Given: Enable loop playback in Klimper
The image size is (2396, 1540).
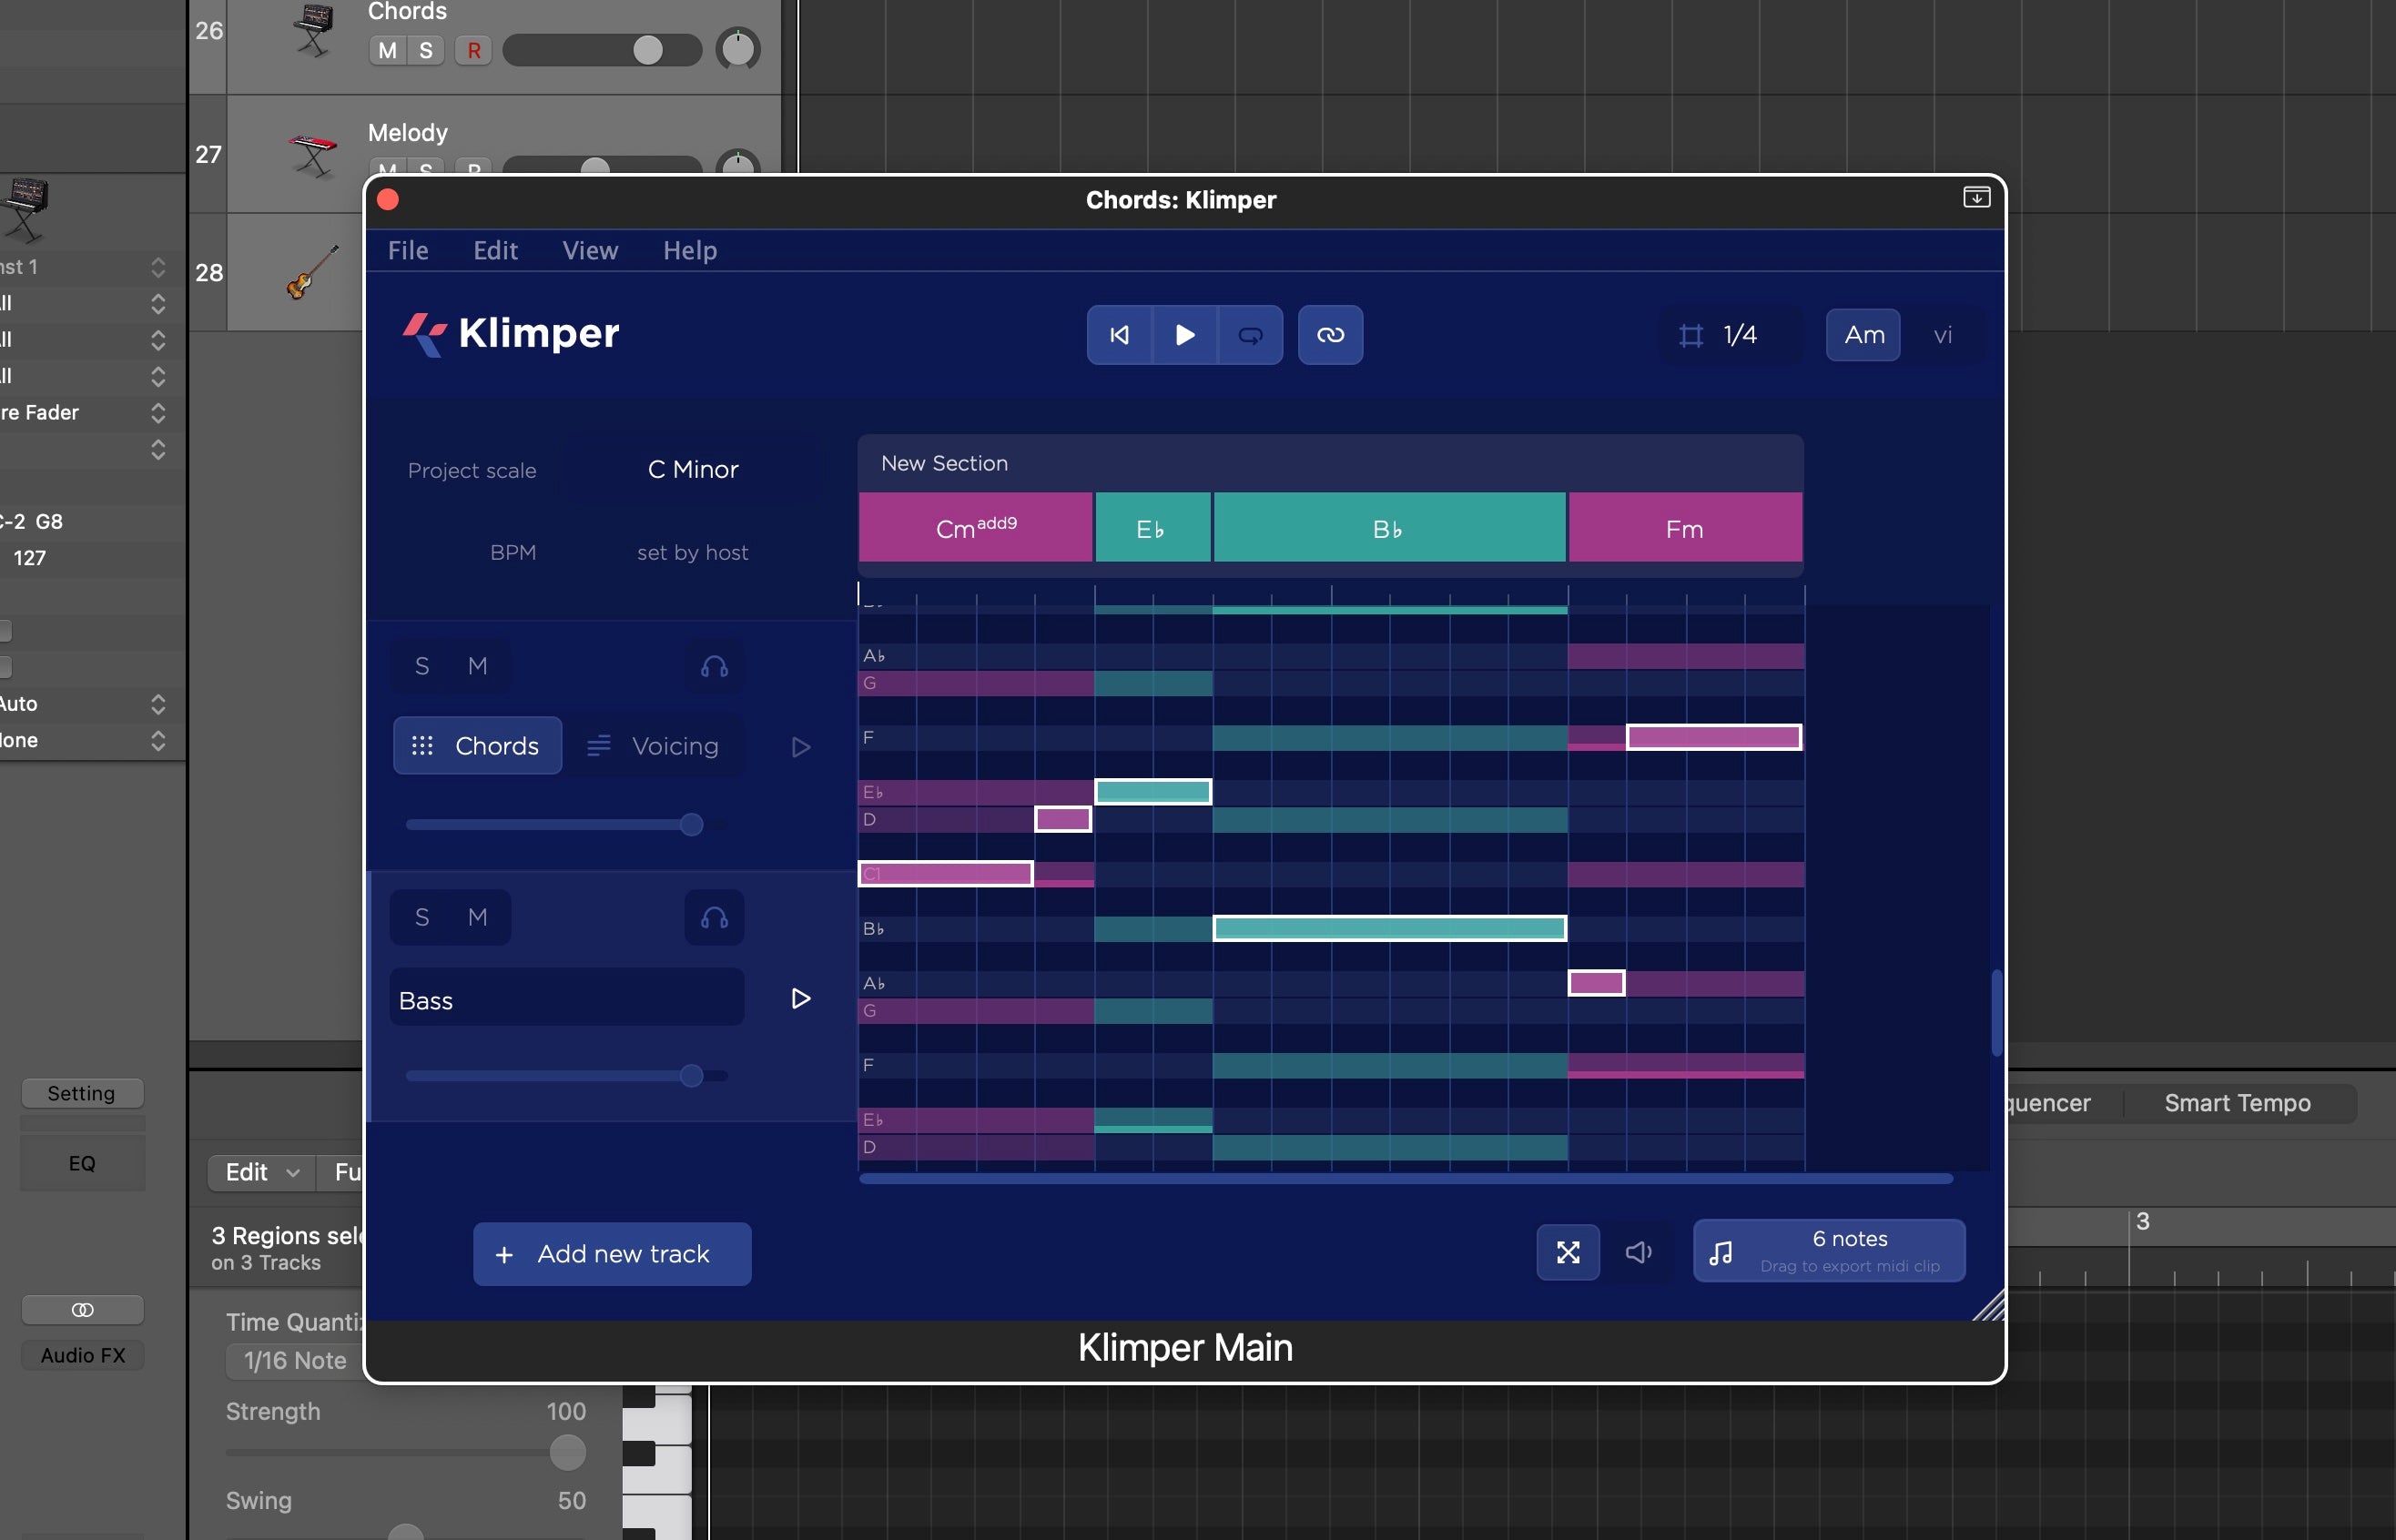Looking at the screenshot, I should click(1250, 335).
